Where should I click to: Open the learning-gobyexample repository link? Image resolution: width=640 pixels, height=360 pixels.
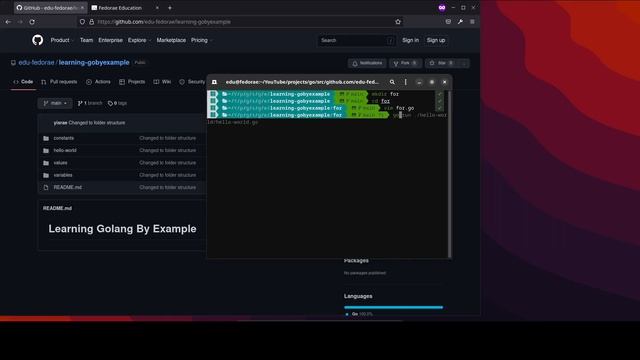click(94, 63)
